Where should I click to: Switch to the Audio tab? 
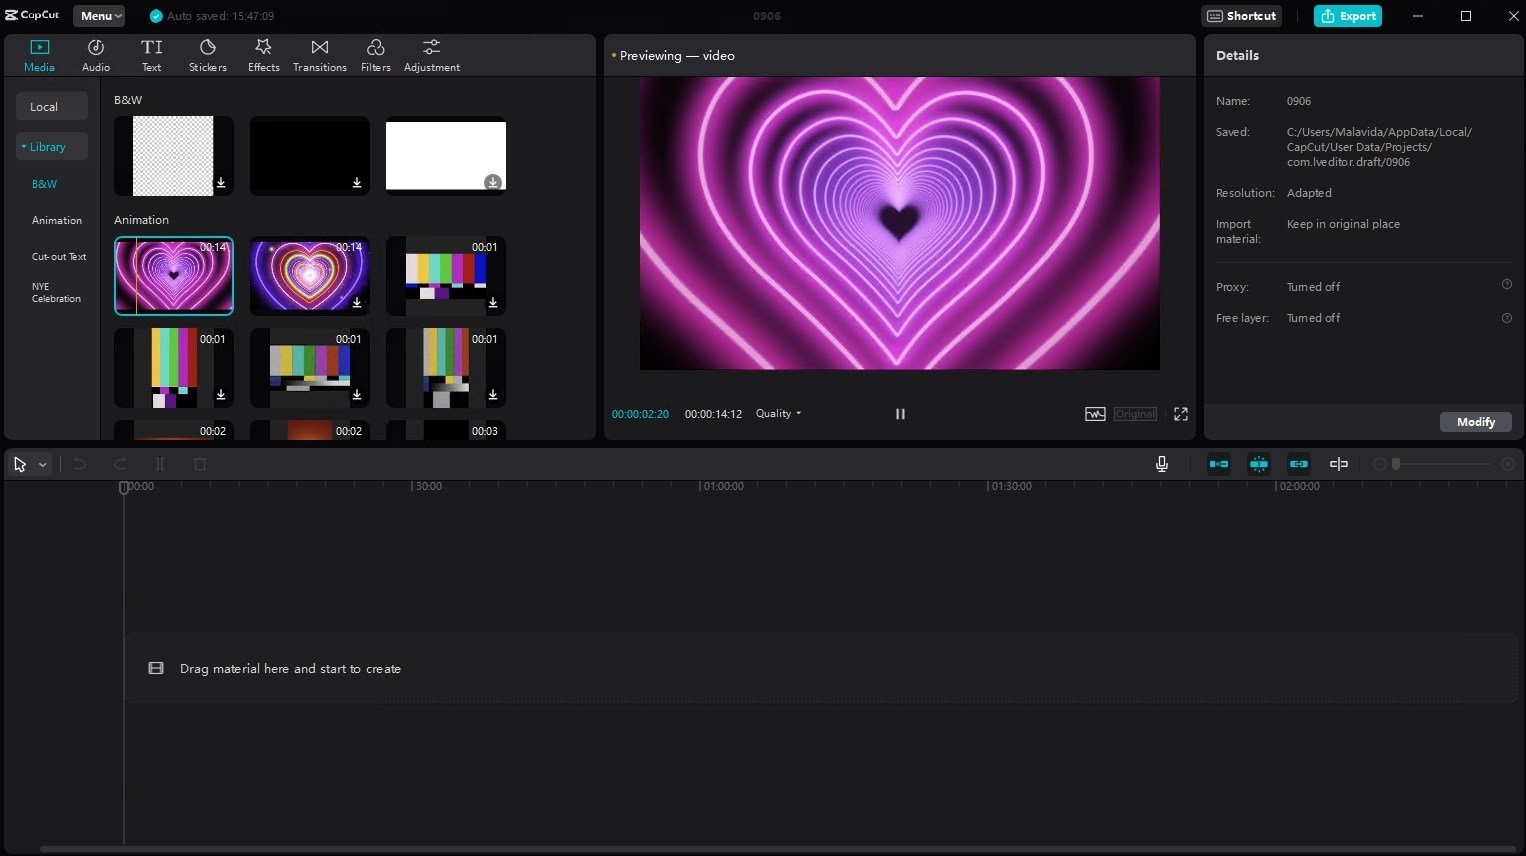point(95,53)
